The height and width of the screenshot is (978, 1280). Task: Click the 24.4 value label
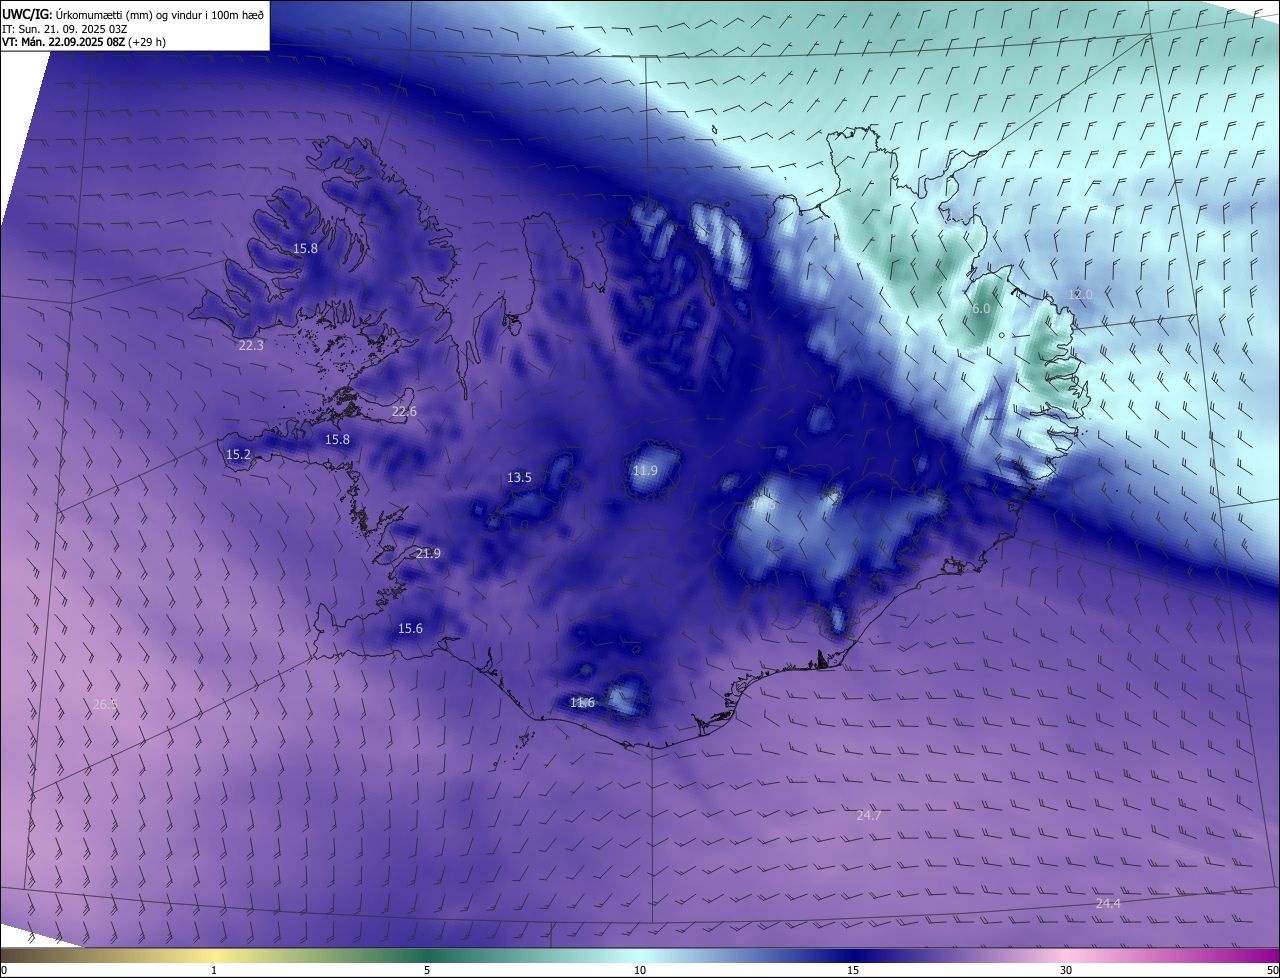pyautogui.click(x=1108, y=903)
